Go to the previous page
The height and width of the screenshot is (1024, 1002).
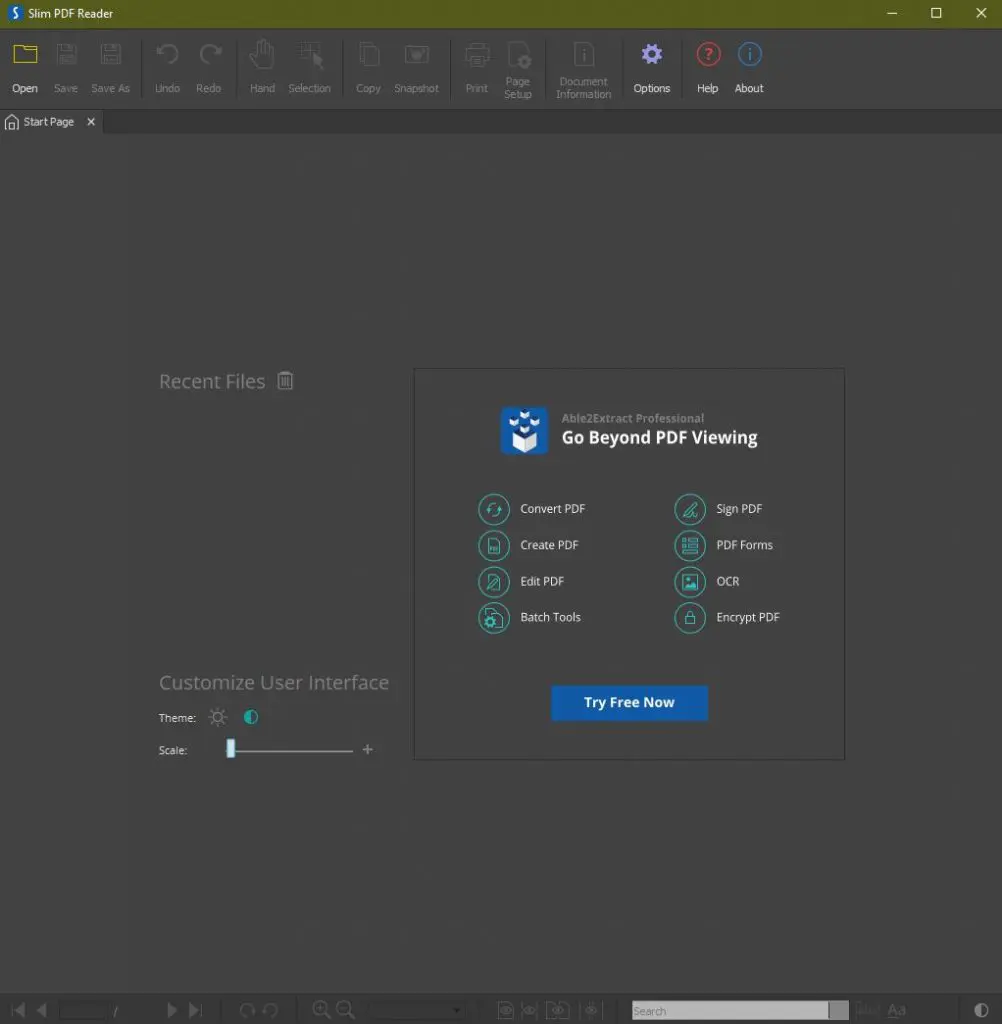click(42, 1010)
